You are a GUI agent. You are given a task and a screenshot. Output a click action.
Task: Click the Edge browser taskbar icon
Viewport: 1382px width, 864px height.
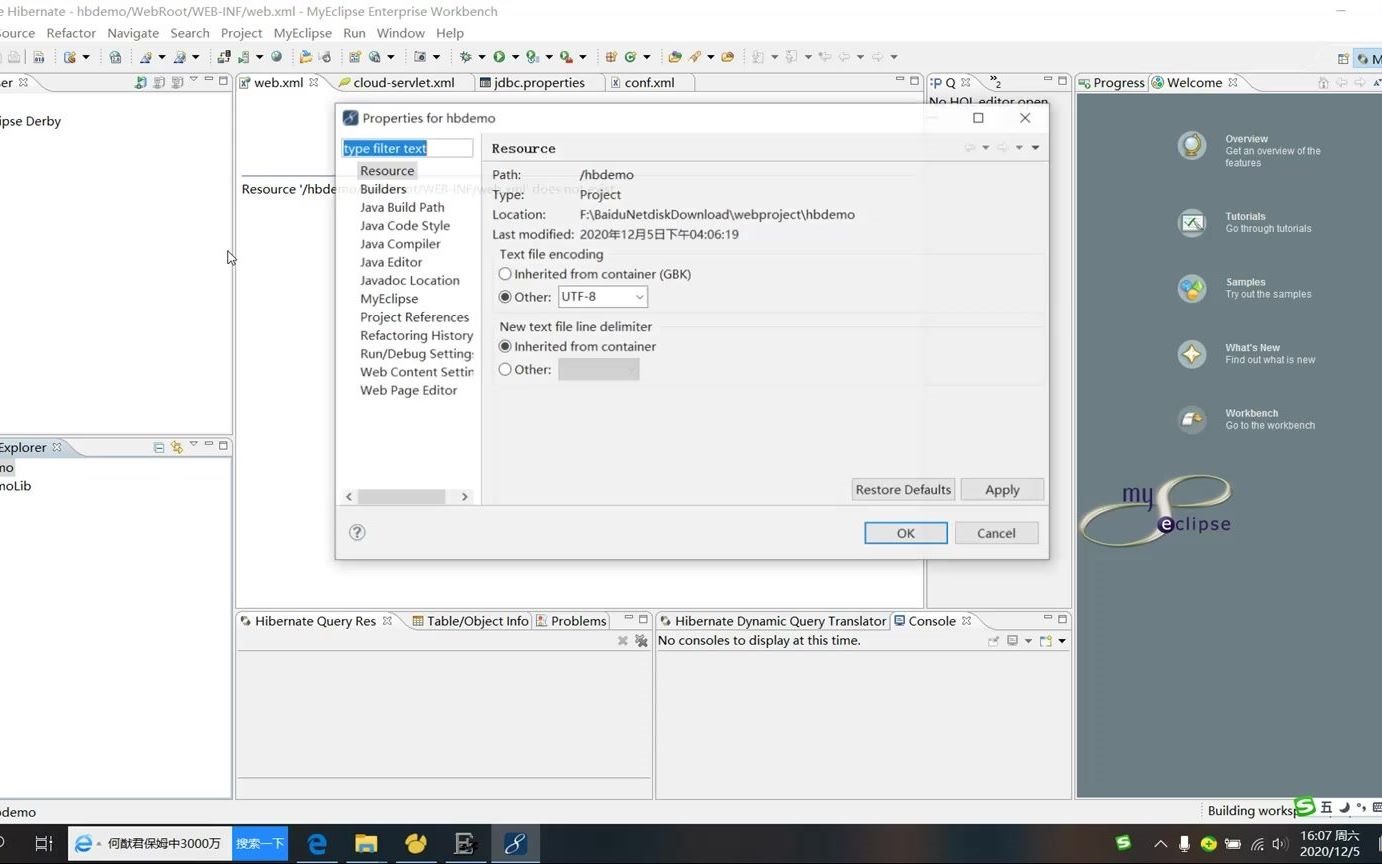pyautogui.click(x=317, y=844)
